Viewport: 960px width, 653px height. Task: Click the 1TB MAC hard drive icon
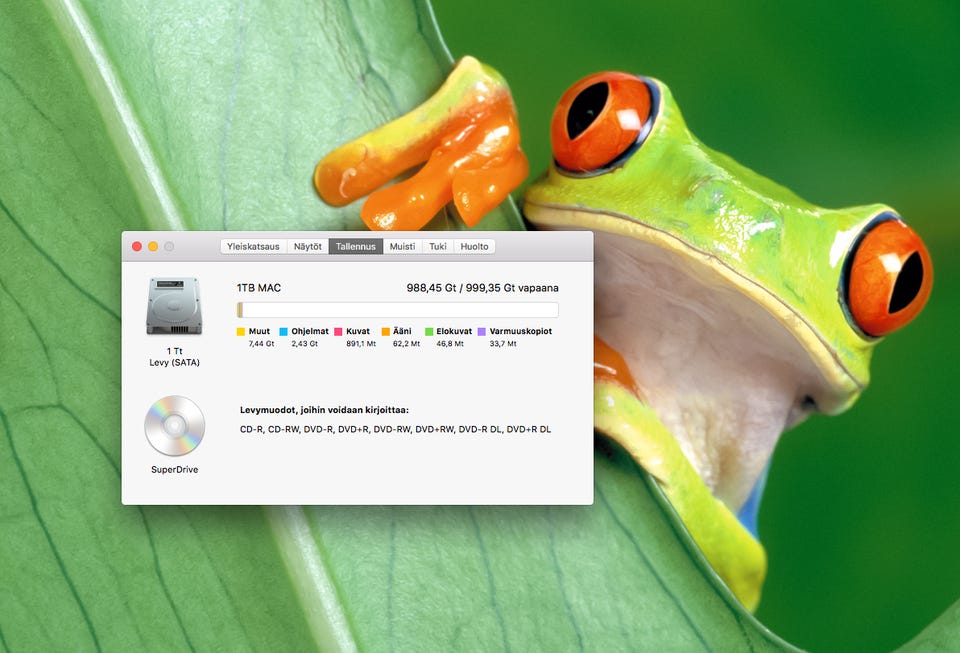174,306
